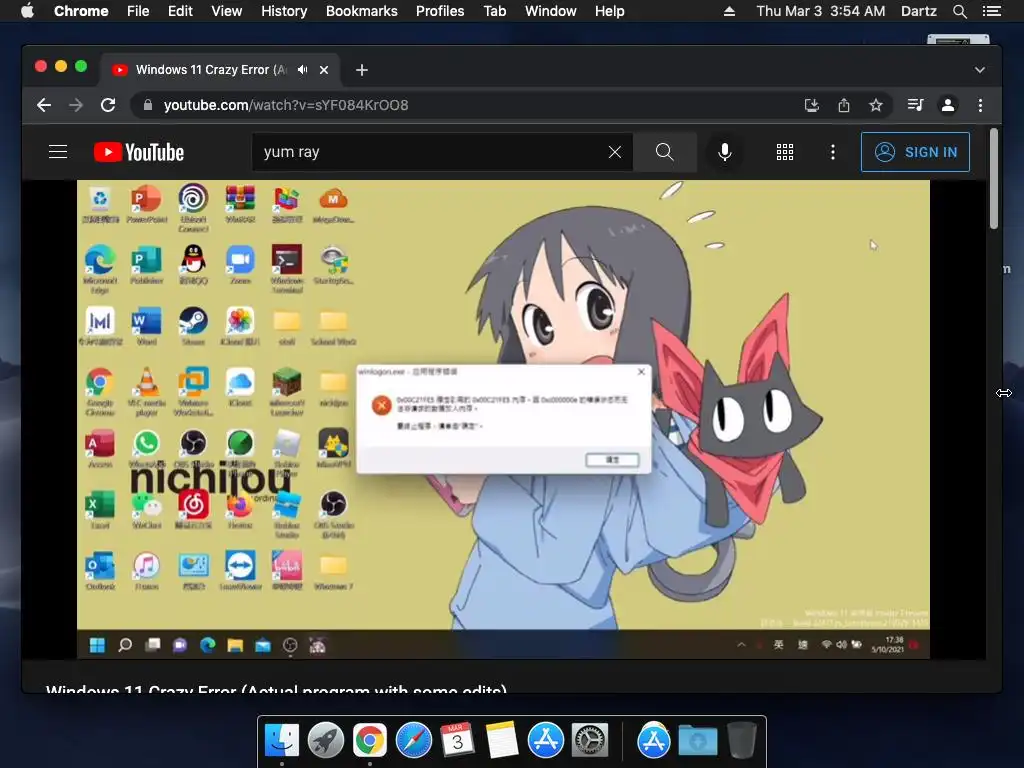Go forward in browser history
Viewport: 1024px width, 768px height.
[76, 105]
